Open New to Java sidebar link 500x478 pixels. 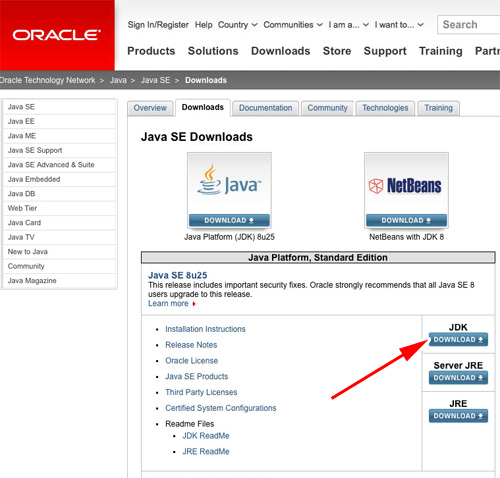[59, 252]
